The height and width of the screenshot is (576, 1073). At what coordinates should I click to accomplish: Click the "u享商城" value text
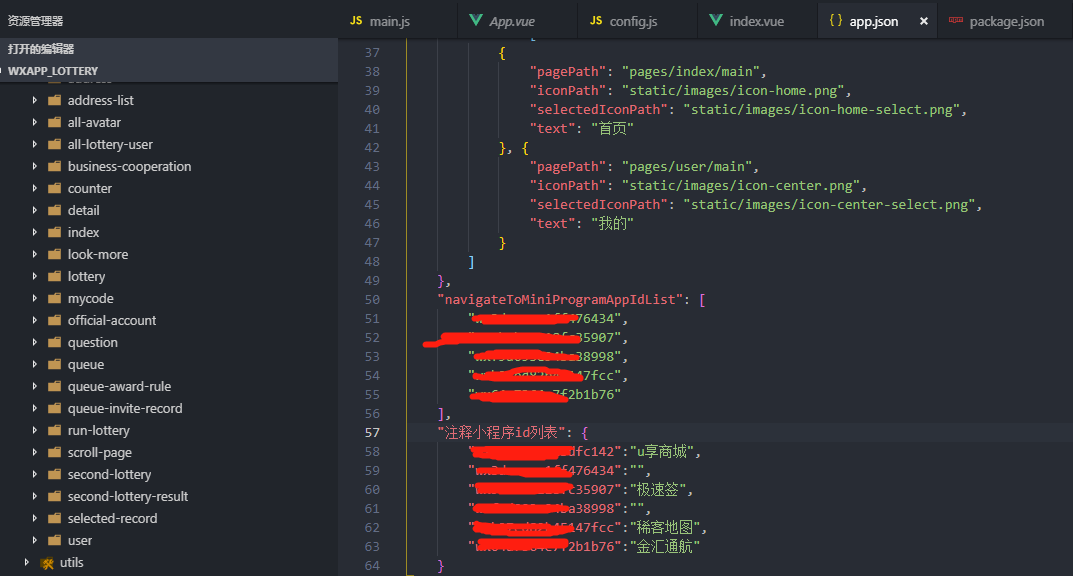pyautogui.click(x=662, y=451)
